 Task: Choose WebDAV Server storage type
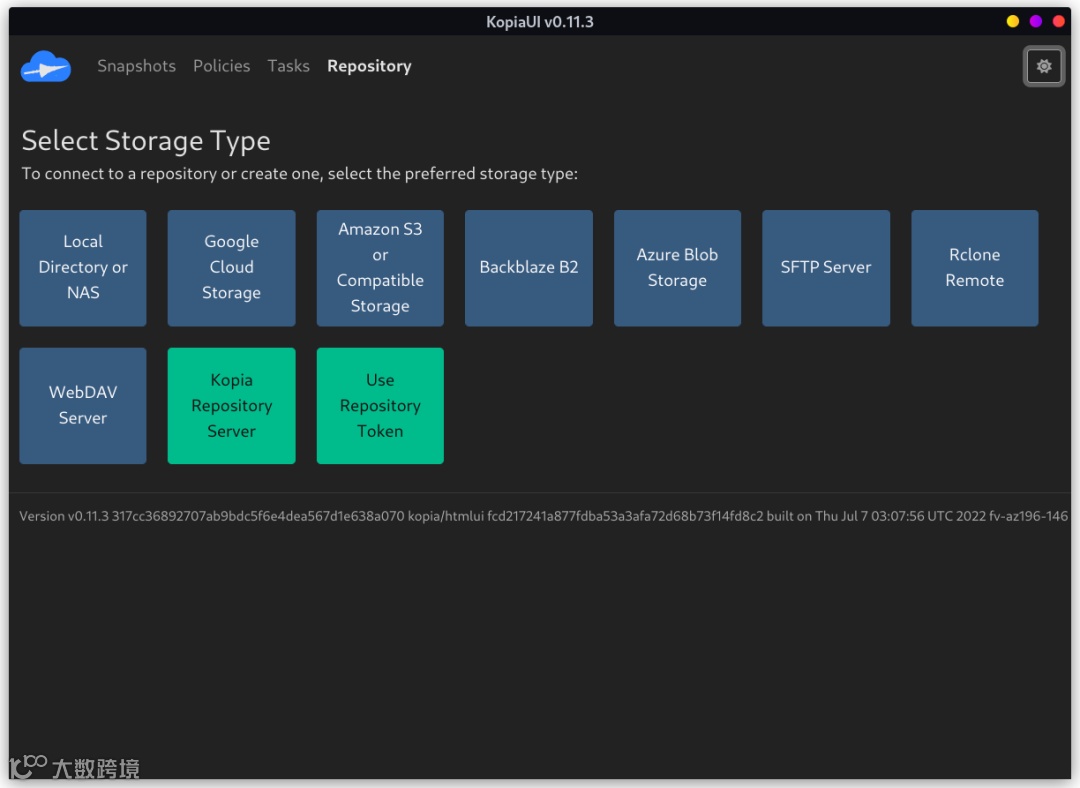tap(83, 406)
